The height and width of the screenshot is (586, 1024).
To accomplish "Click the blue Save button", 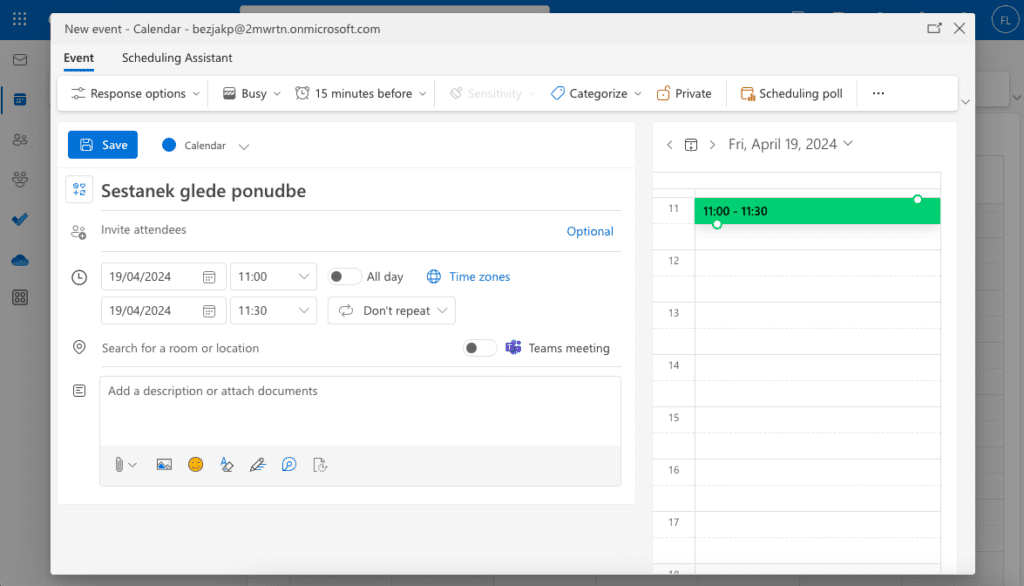I will coord(103,145).
